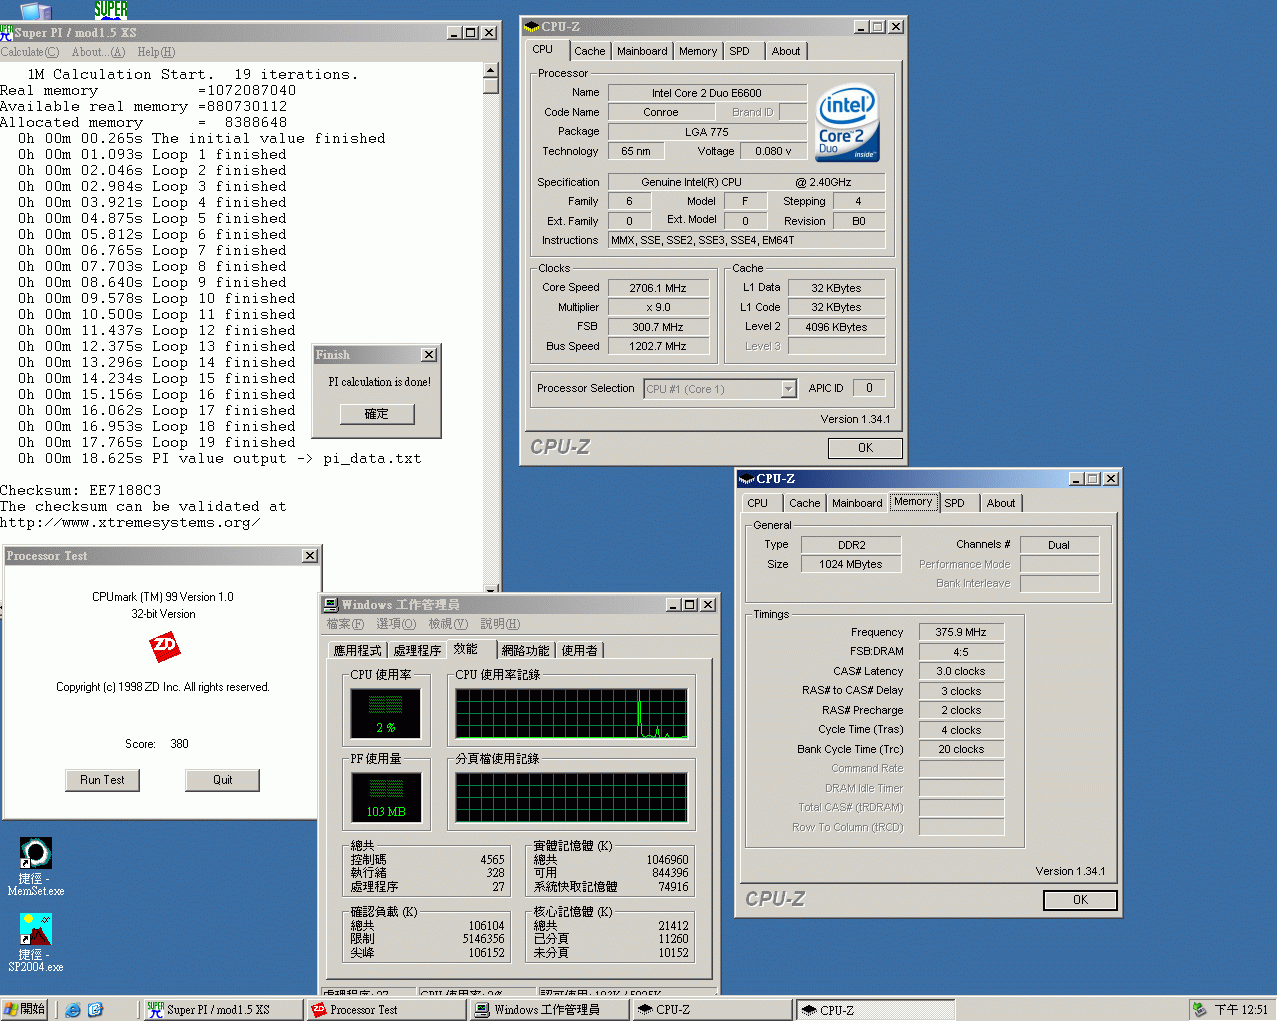Viewport: 1277px width, 1021px height.
Task: Open the 說明(H) menu in Task Manager
Action: click(x=500, y=624)
